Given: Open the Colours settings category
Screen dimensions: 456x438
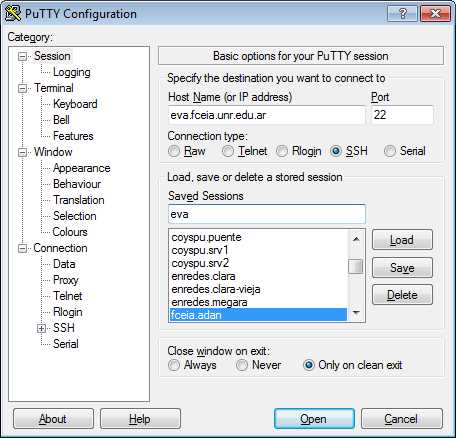Looking at the screenshot, I should [70, 232].
